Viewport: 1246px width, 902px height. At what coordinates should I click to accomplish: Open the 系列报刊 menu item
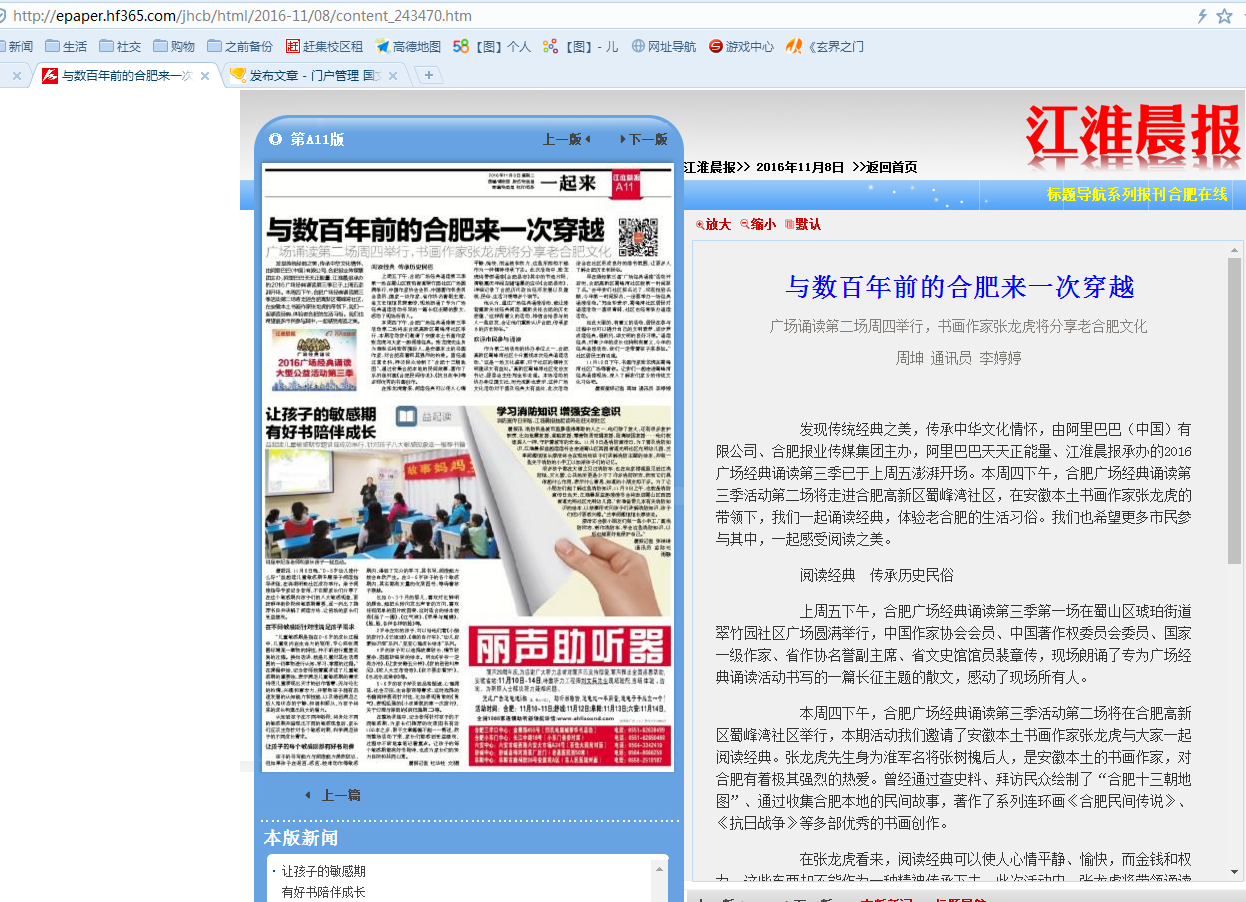pos(1137,194)
